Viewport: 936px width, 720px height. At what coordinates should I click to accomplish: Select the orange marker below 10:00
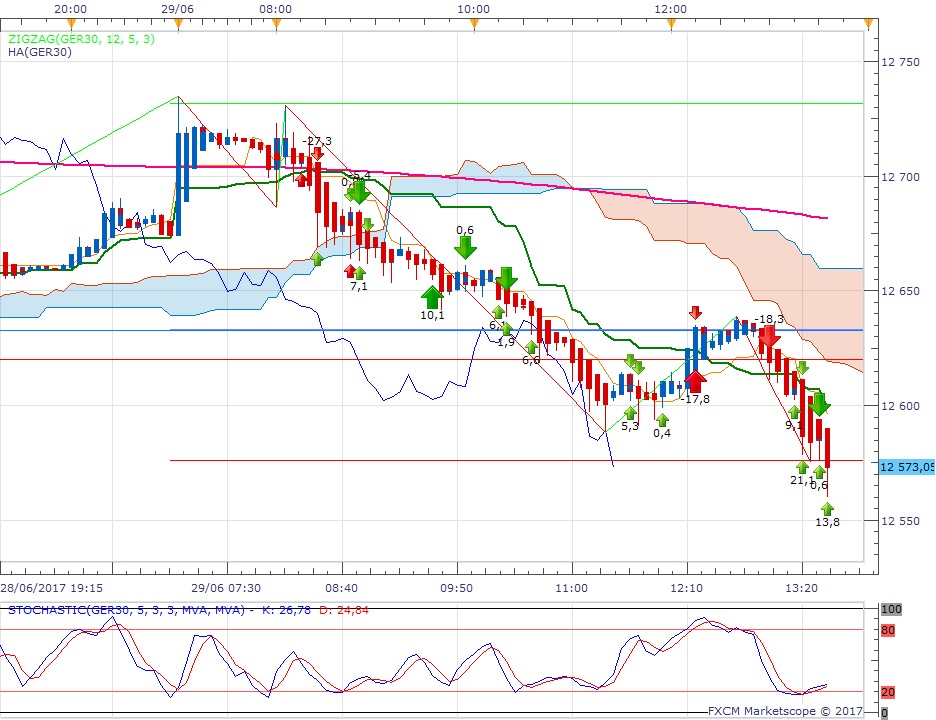(x=474, y=24)
